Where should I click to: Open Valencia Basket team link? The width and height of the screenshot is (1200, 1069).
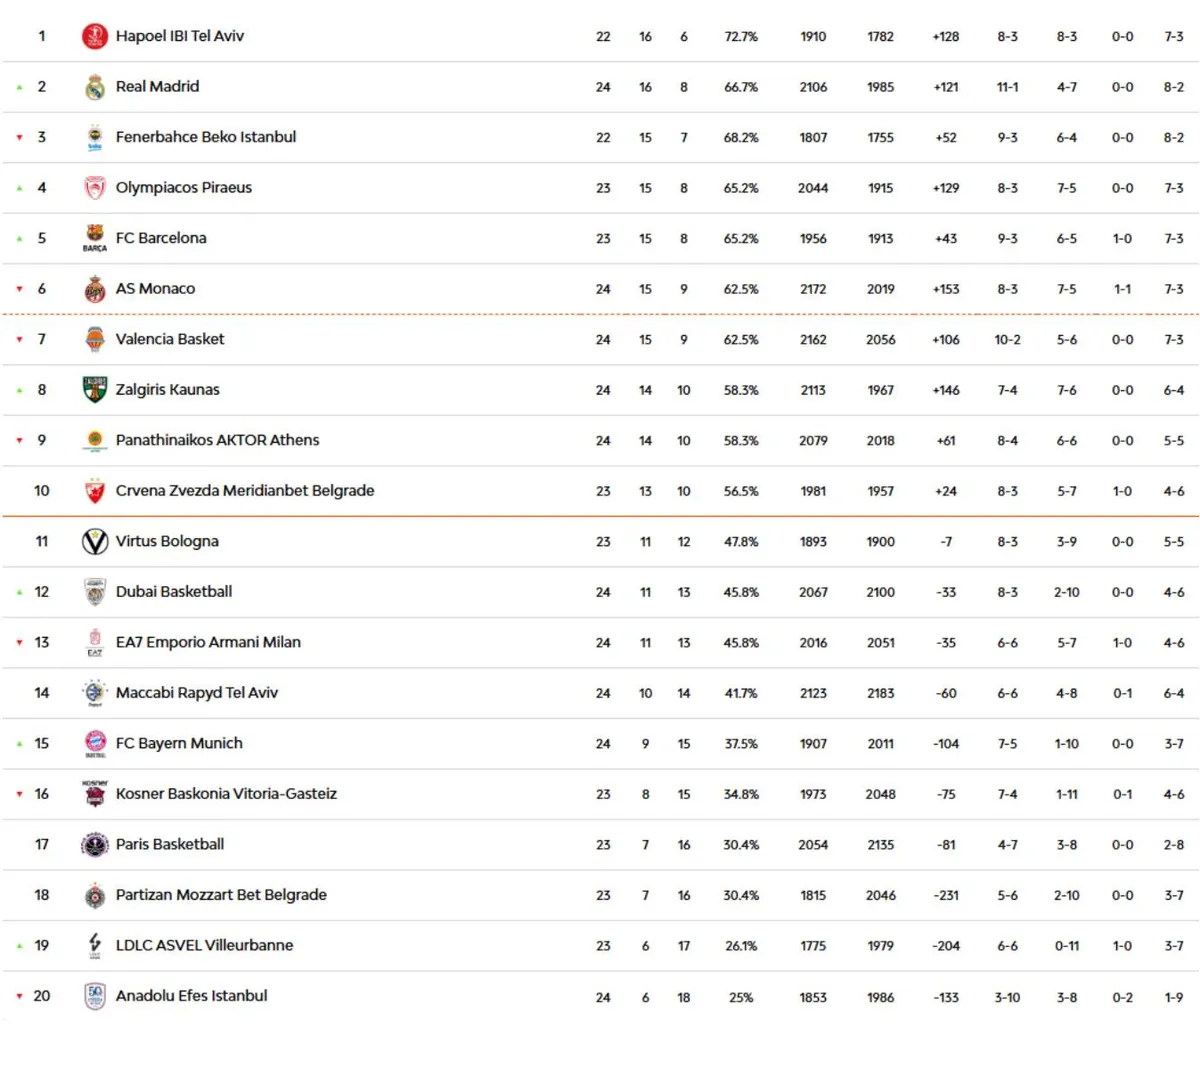click(x=170, y=339)
